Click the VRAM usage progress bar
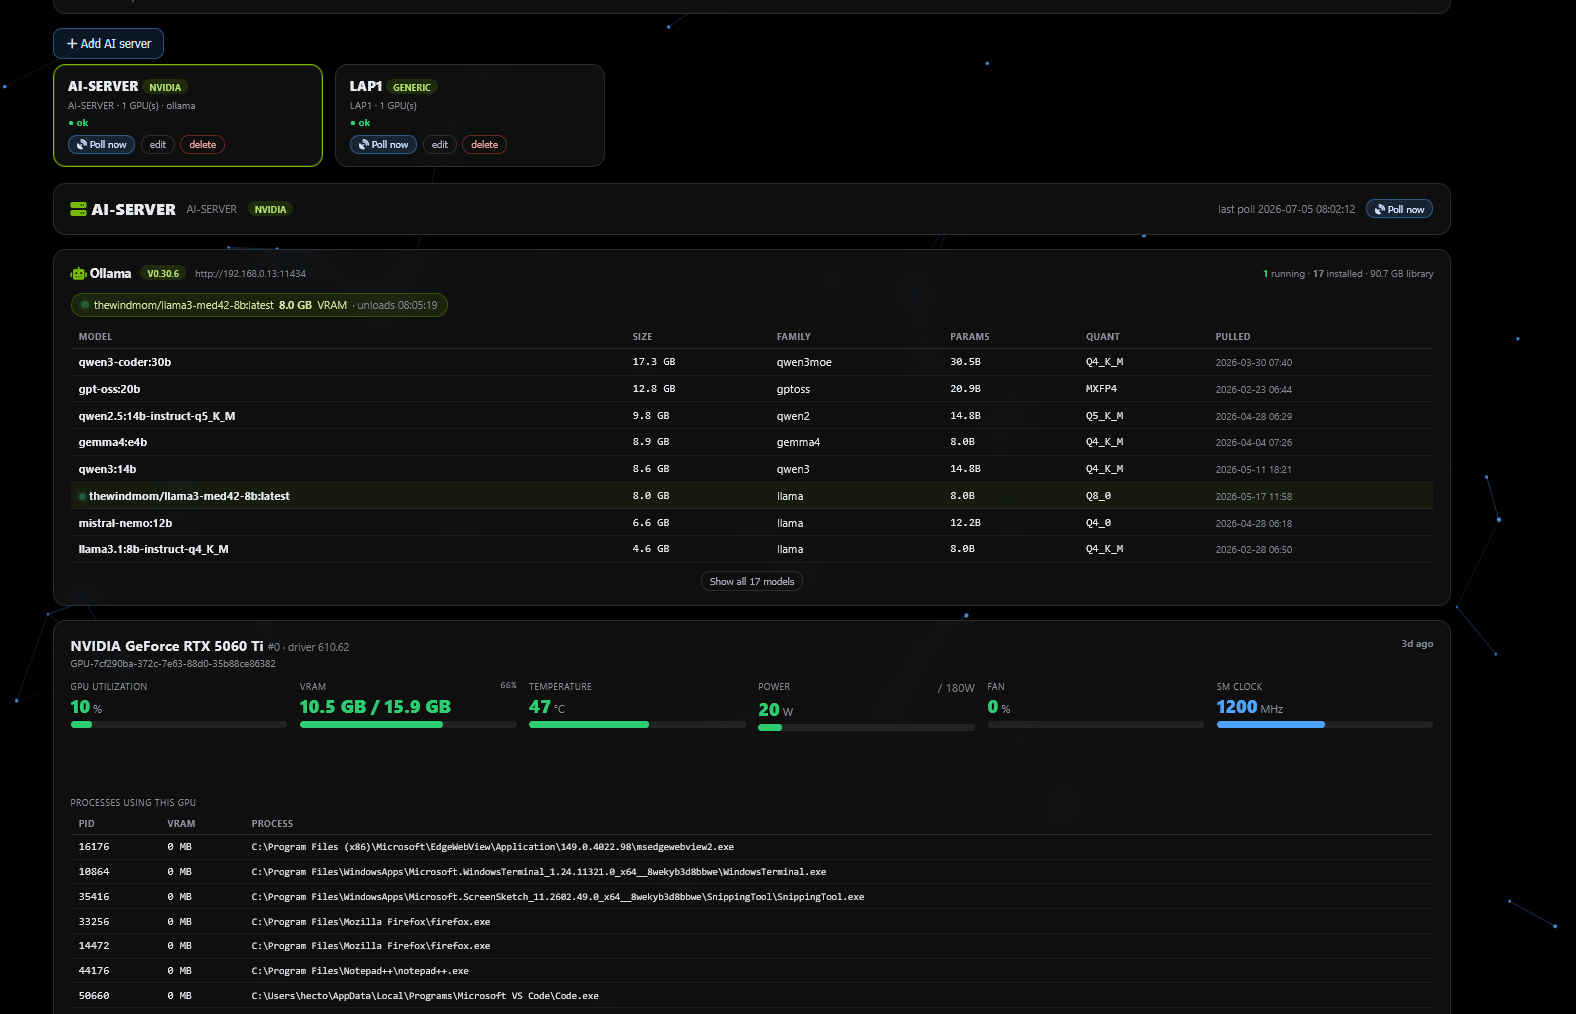This screenshot has height=1014, width=1576. point(408,724)
